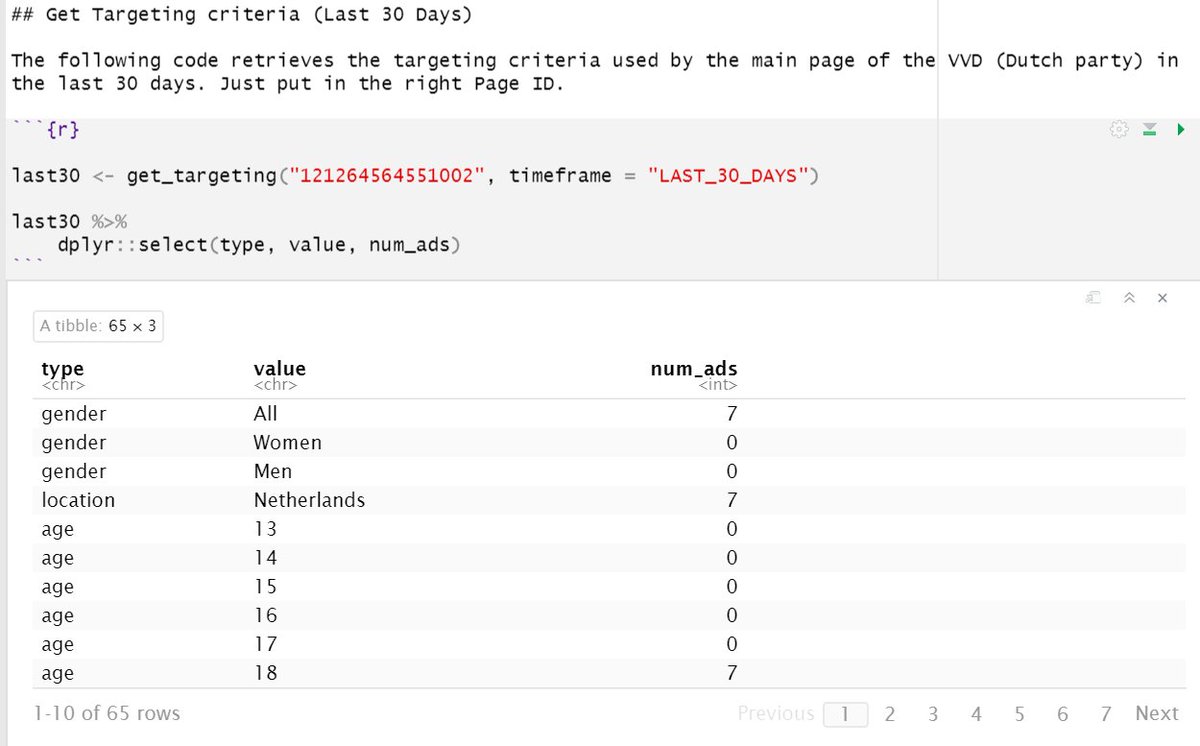
Task: Click the '## Get Targeting criteria' heading
Action: click(x=242, y=16)
